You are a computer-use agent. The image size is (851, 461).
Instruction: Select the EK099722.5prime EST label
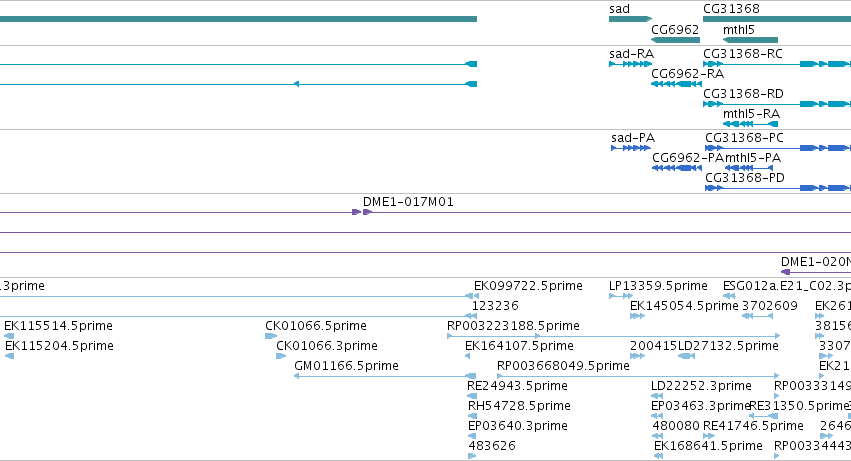click(x=528, y=286)
